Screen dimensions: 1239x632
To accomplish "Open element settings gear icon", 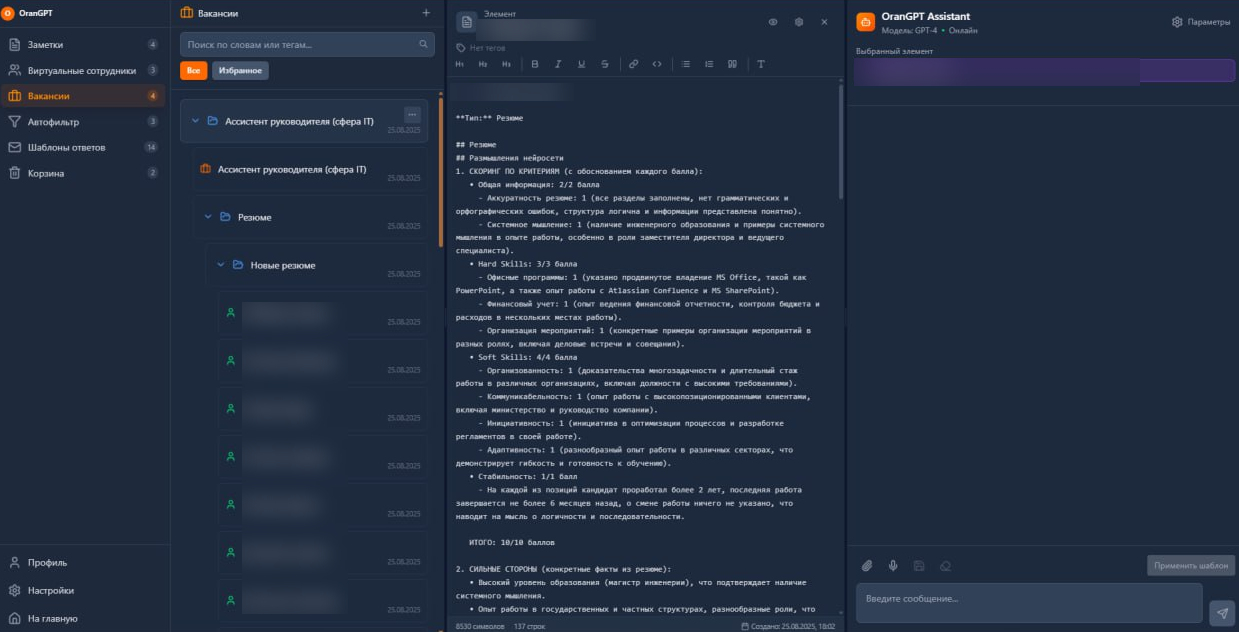I will [x=799, y=22].
